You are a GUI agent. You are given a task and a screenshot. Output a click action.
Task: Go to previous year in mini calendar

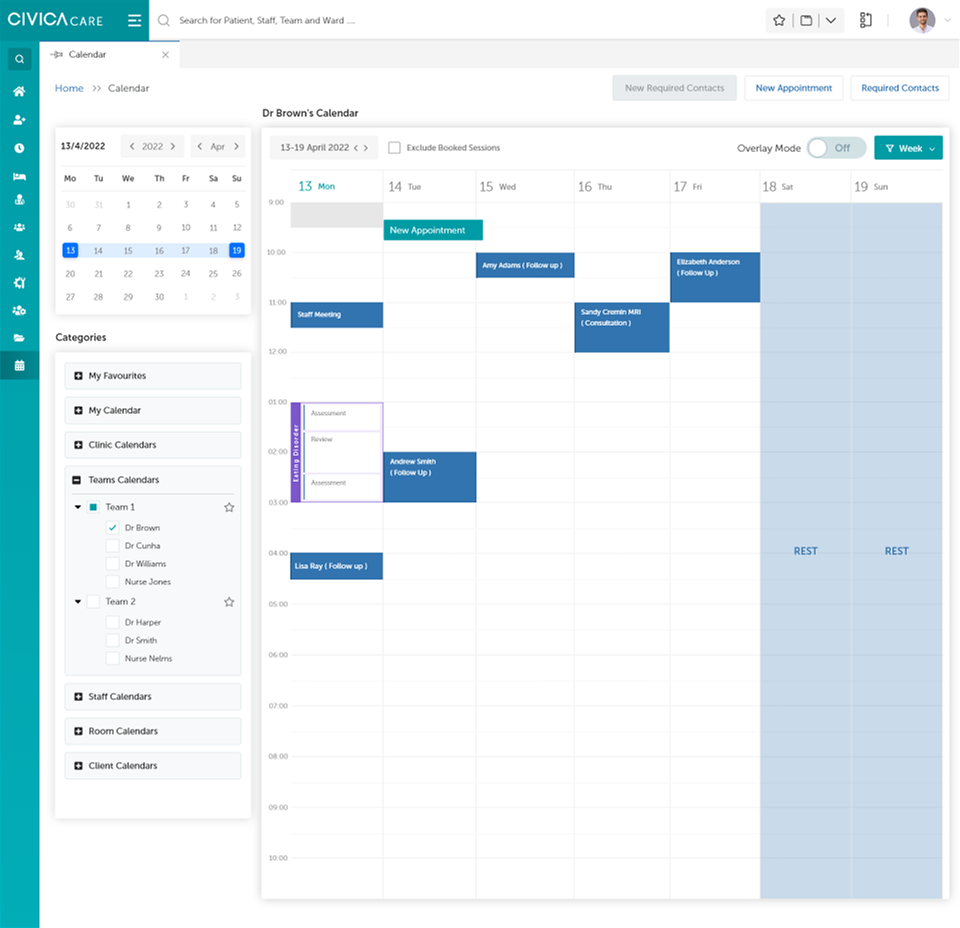(x=132, y=146)
